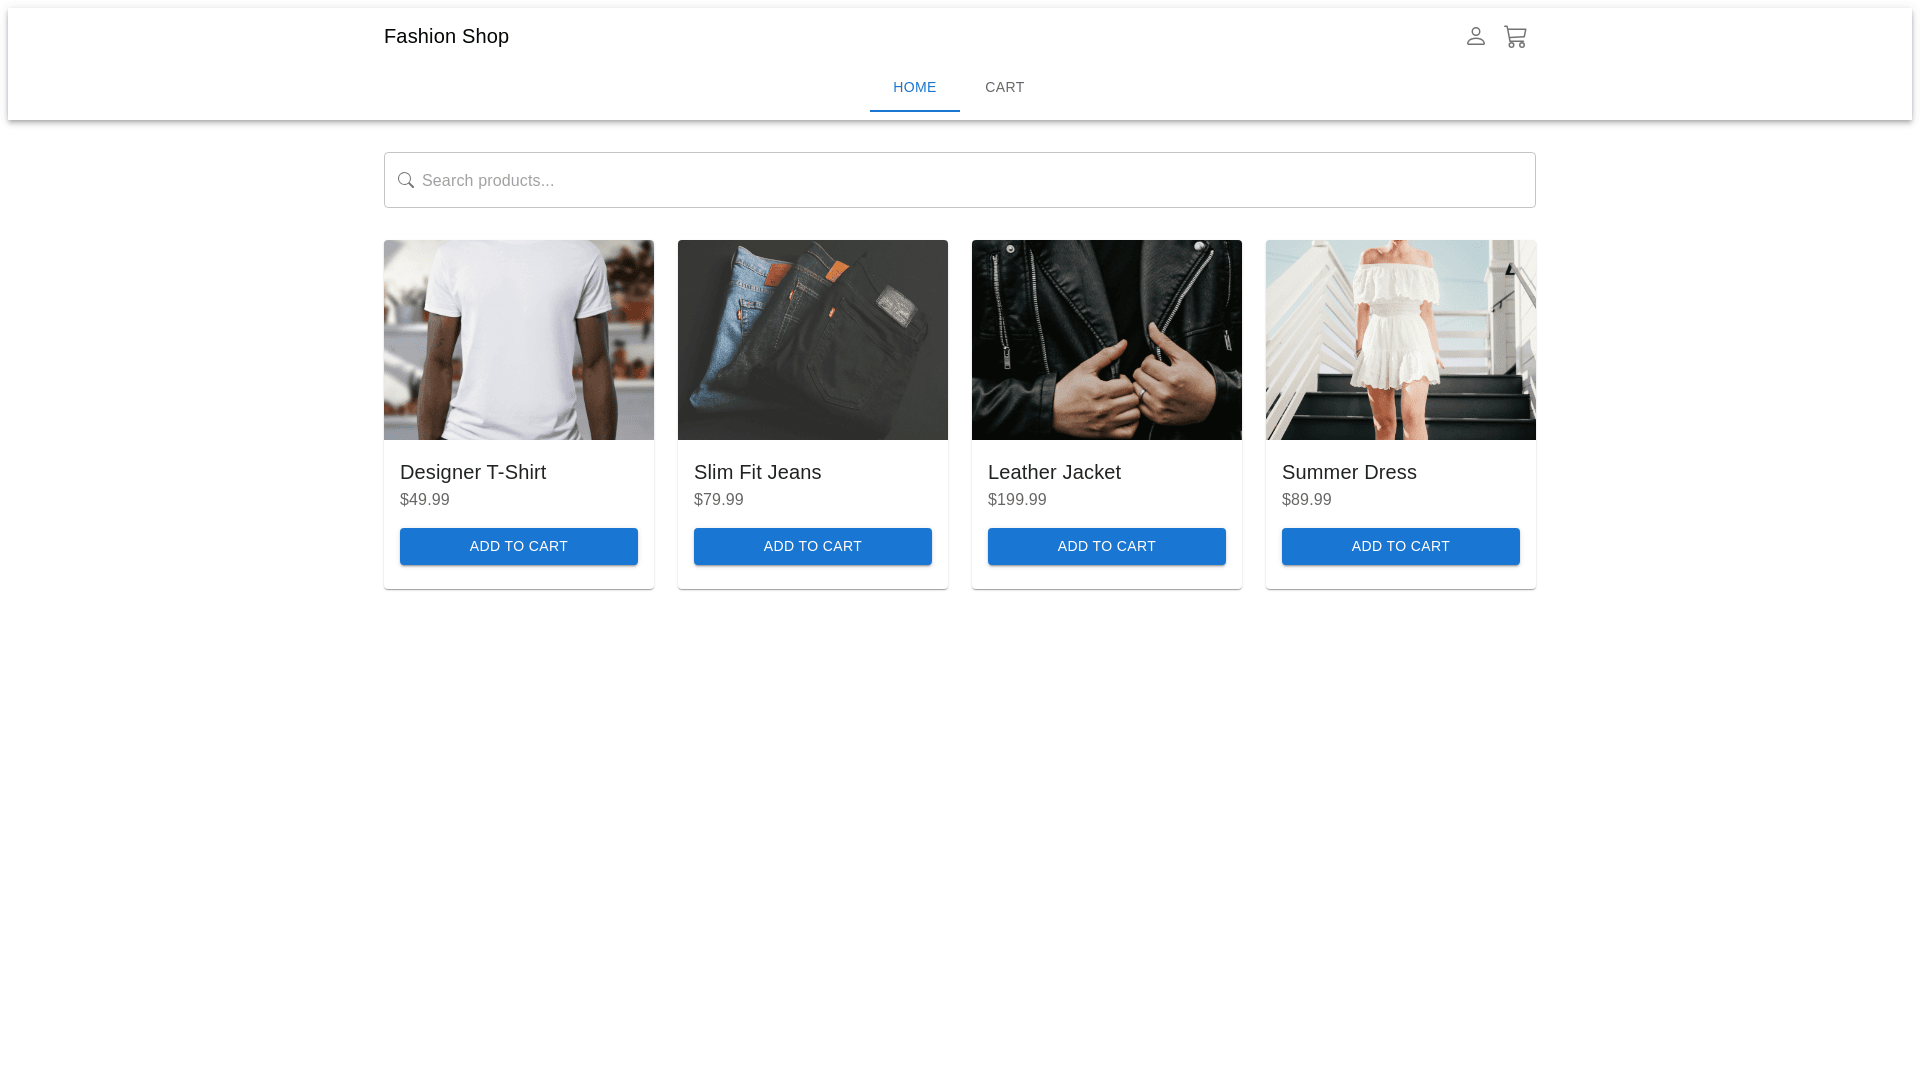This screenshot has height=1080, width=1920.
Task: Switch to the Home tab
Action: pyautogui.click(x=914, y=87)
